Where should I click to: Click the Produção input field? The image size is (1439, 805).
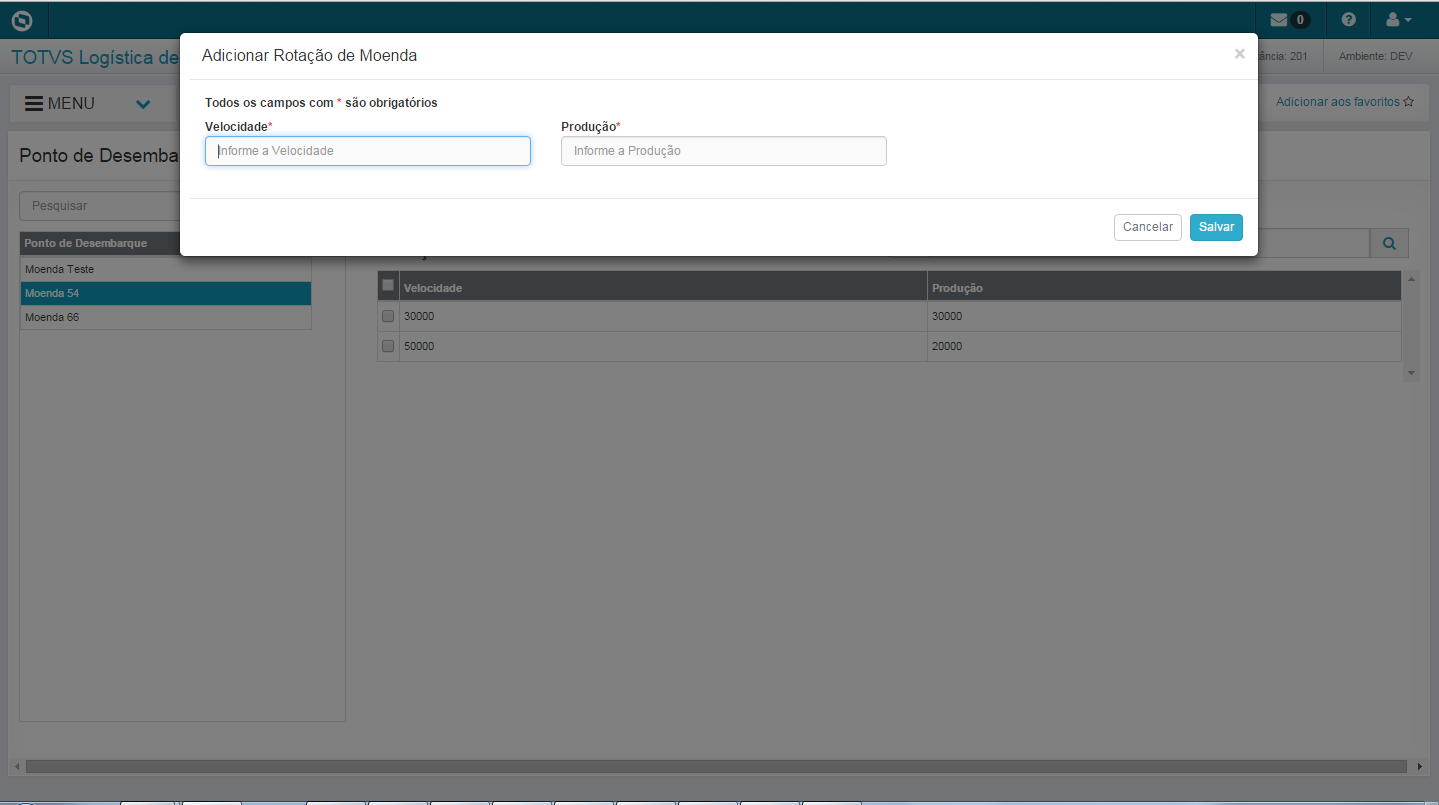click(x=724, y=151)
